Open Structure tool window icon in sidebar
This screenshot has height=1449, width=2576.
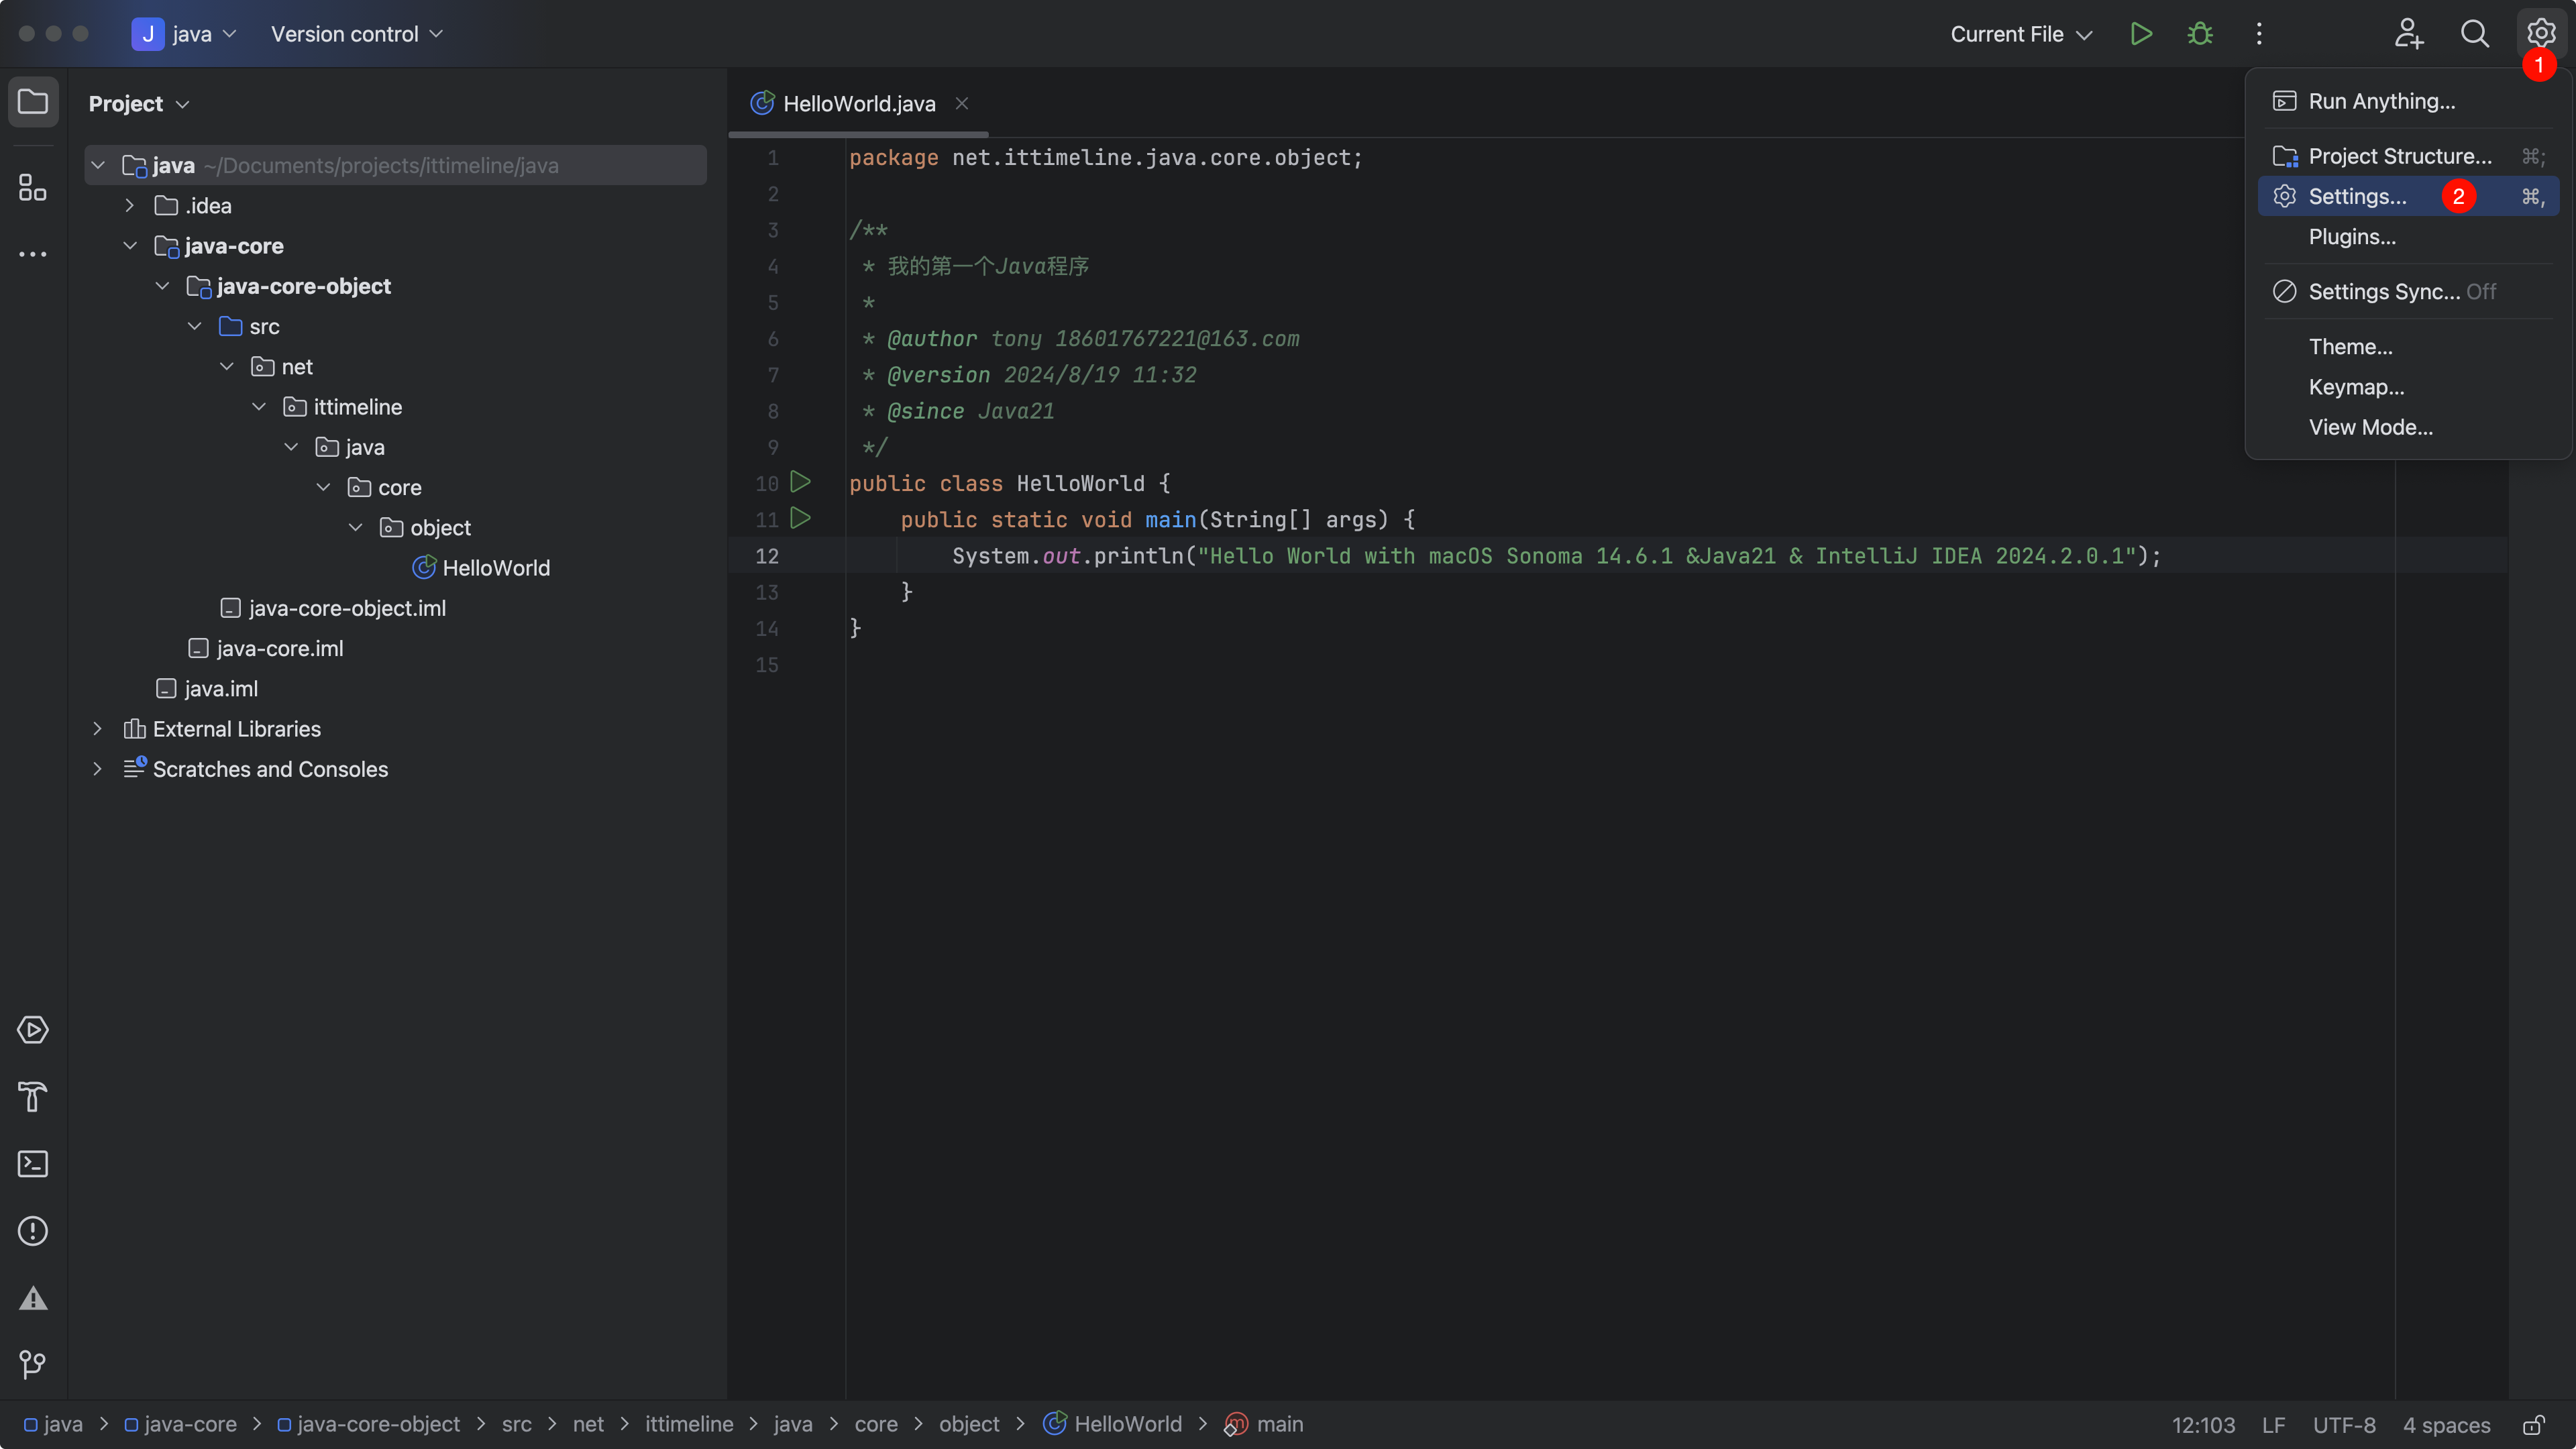pos(33,187)
